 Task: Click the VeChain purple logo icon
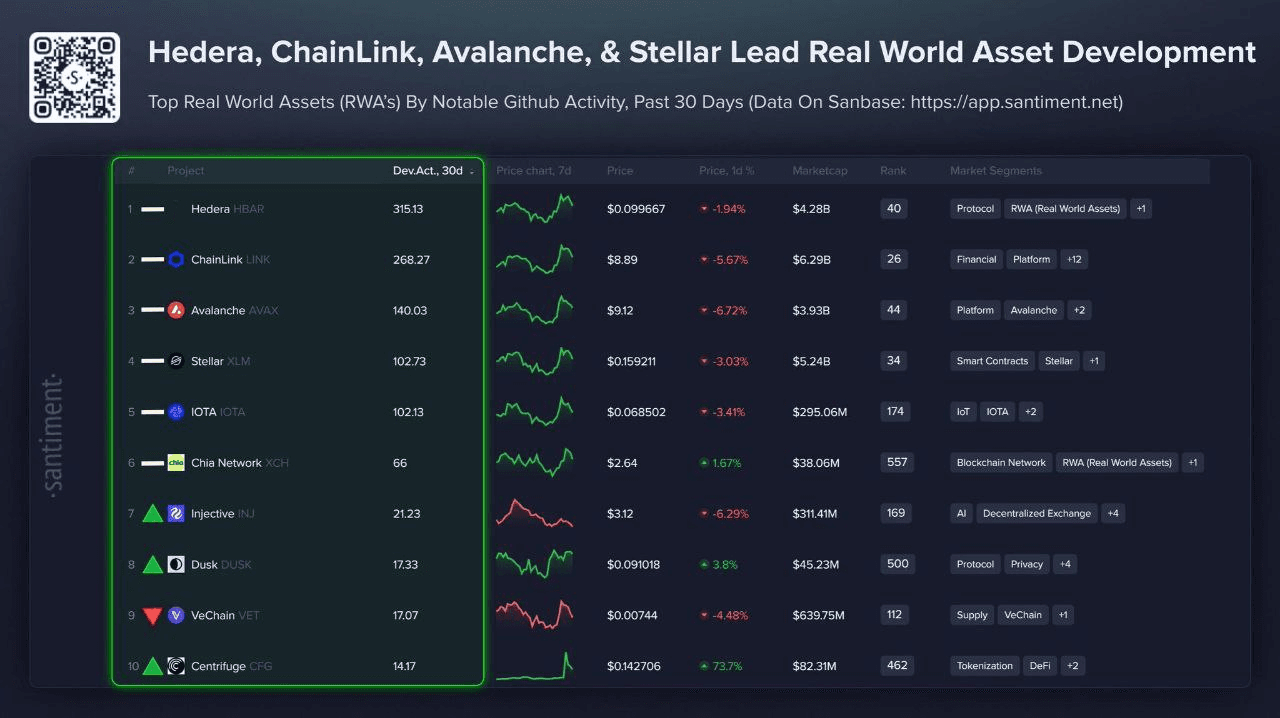pyautogui.click(x=176, y=615)
